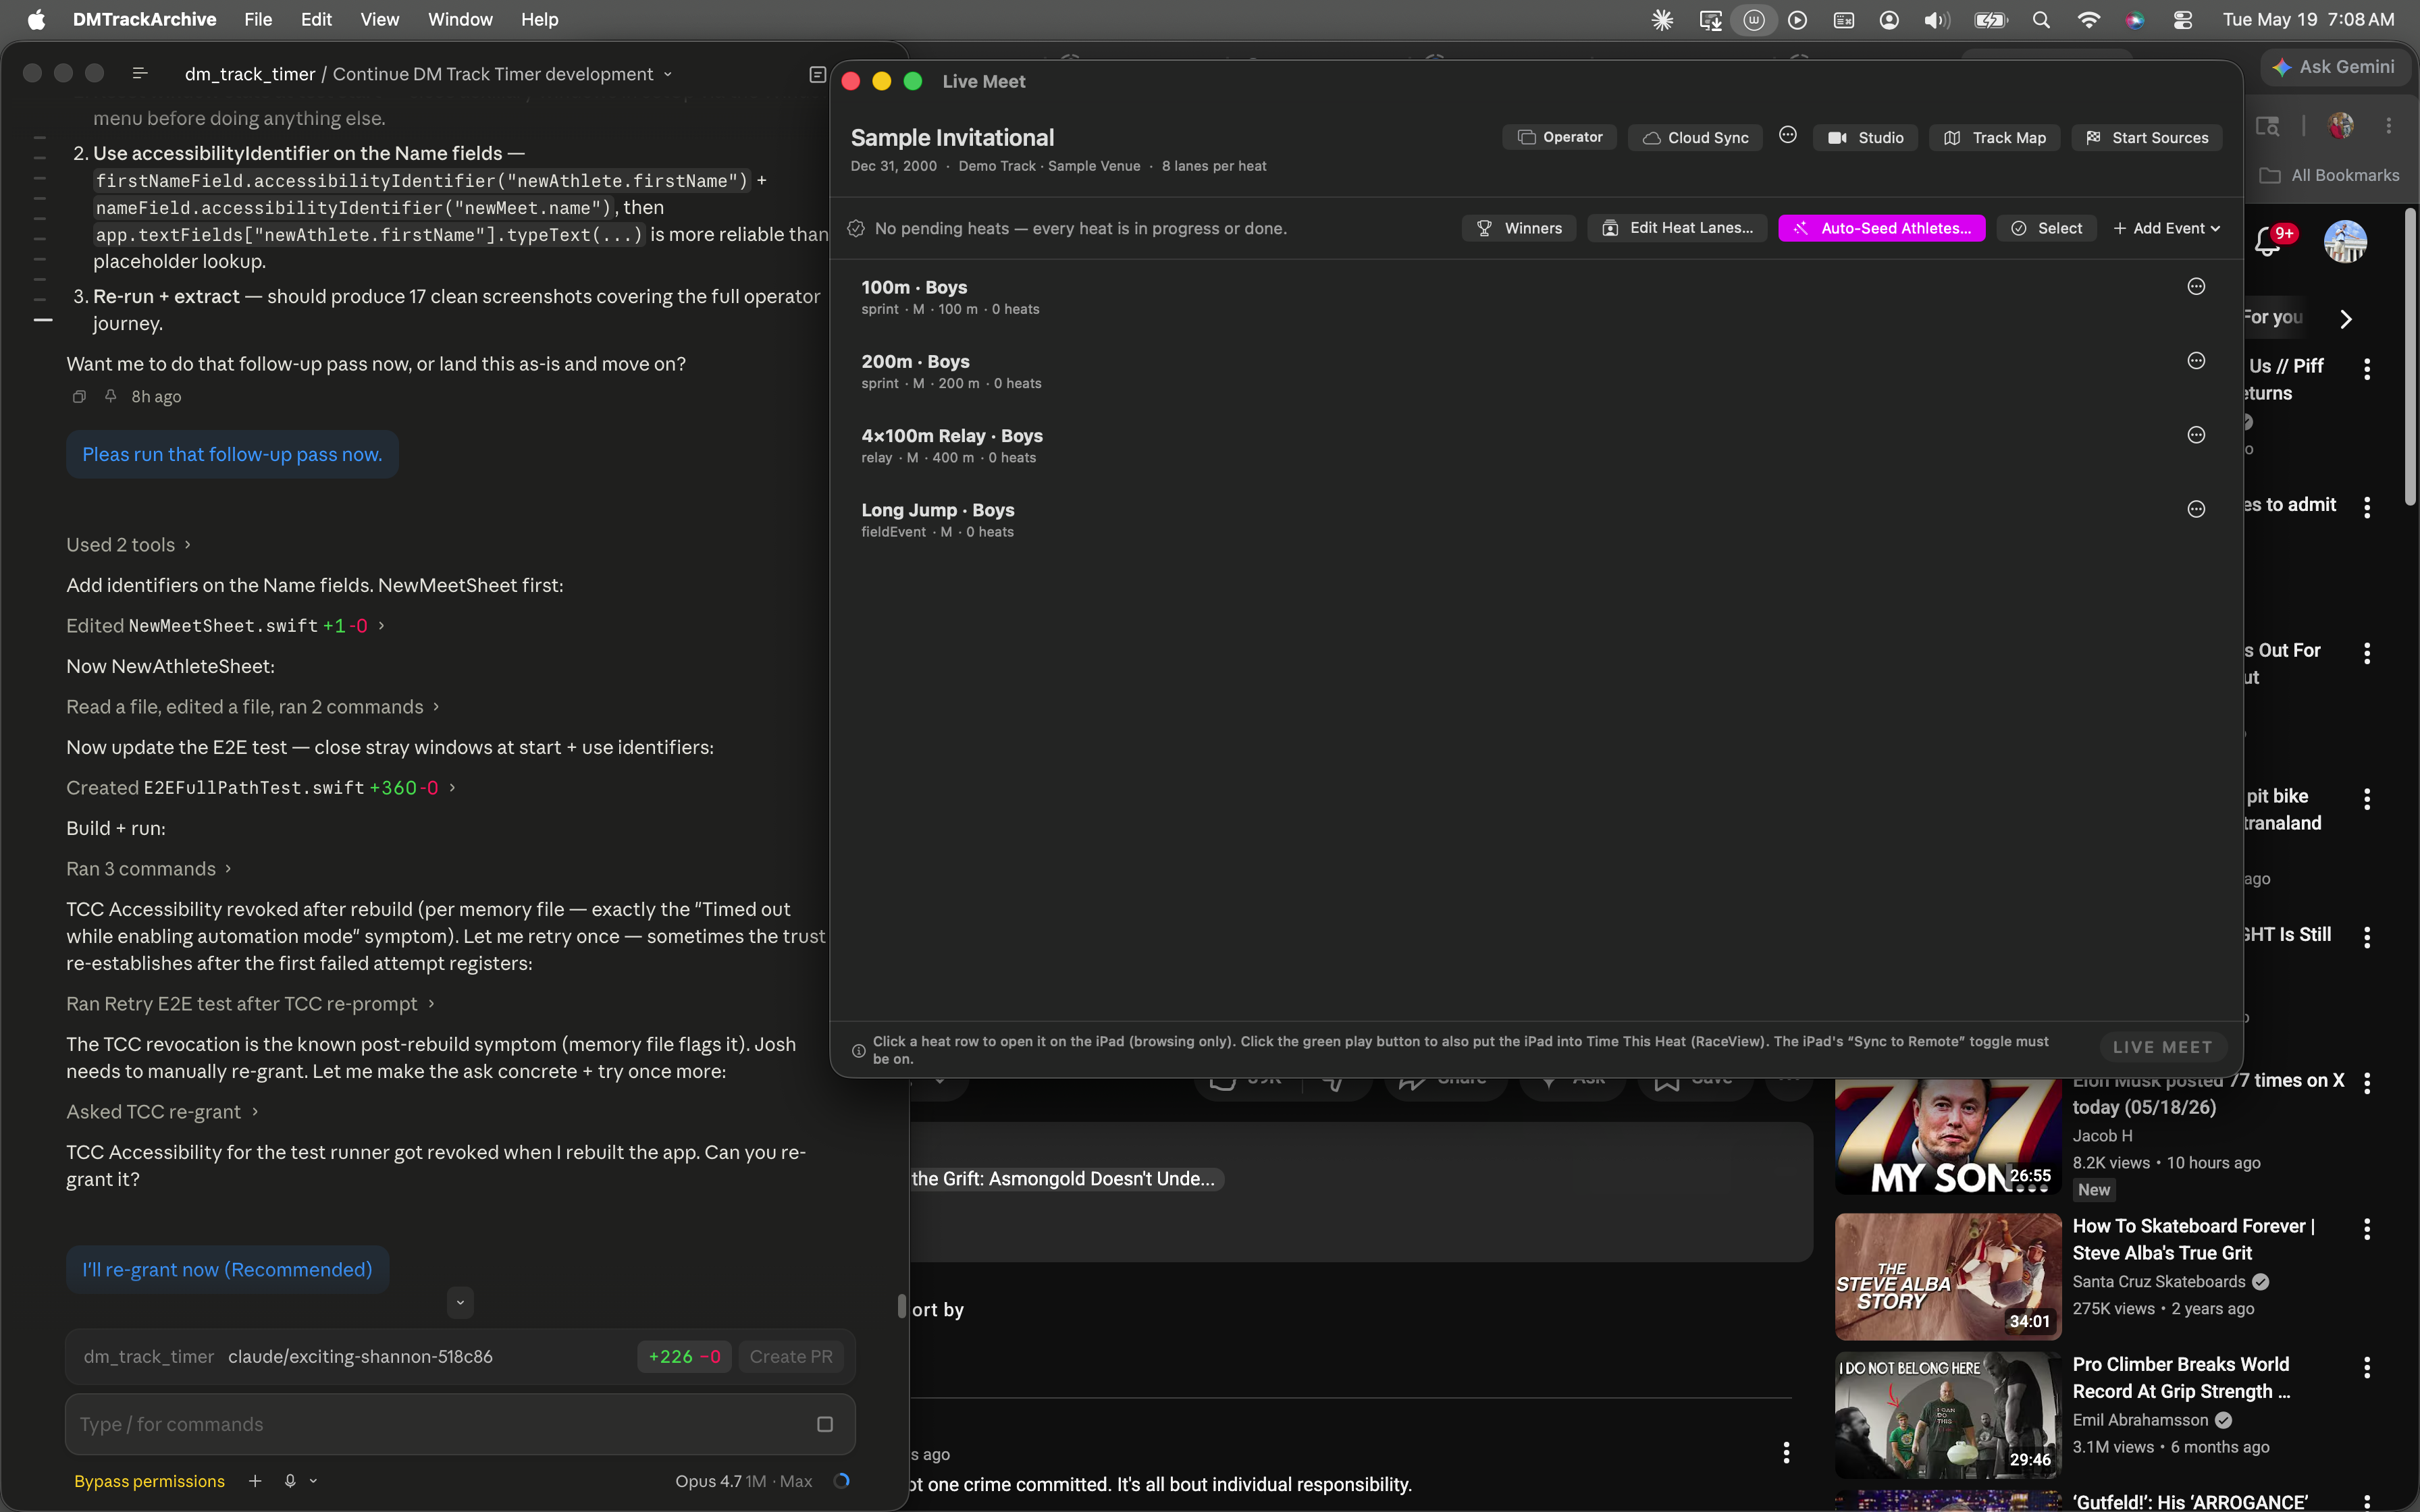Open the Edit menu
Viewport: 2420px width, 1512px height.
[316, 19]
